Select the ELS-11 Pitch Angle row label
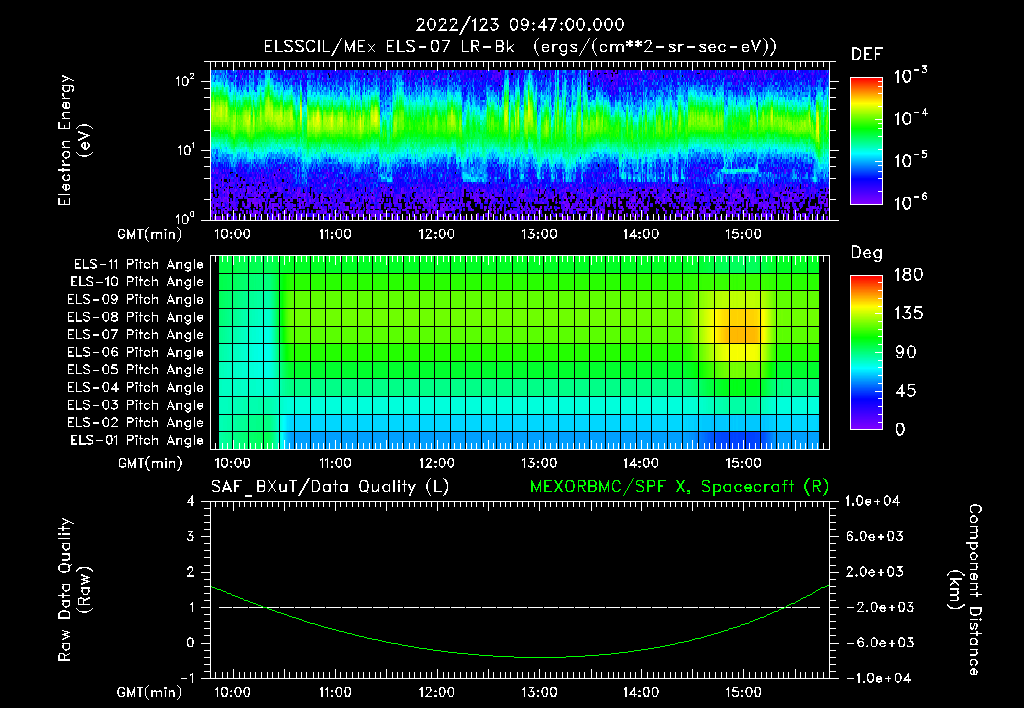Viewport: 1024px width, 708px height. tap(138, 265)
